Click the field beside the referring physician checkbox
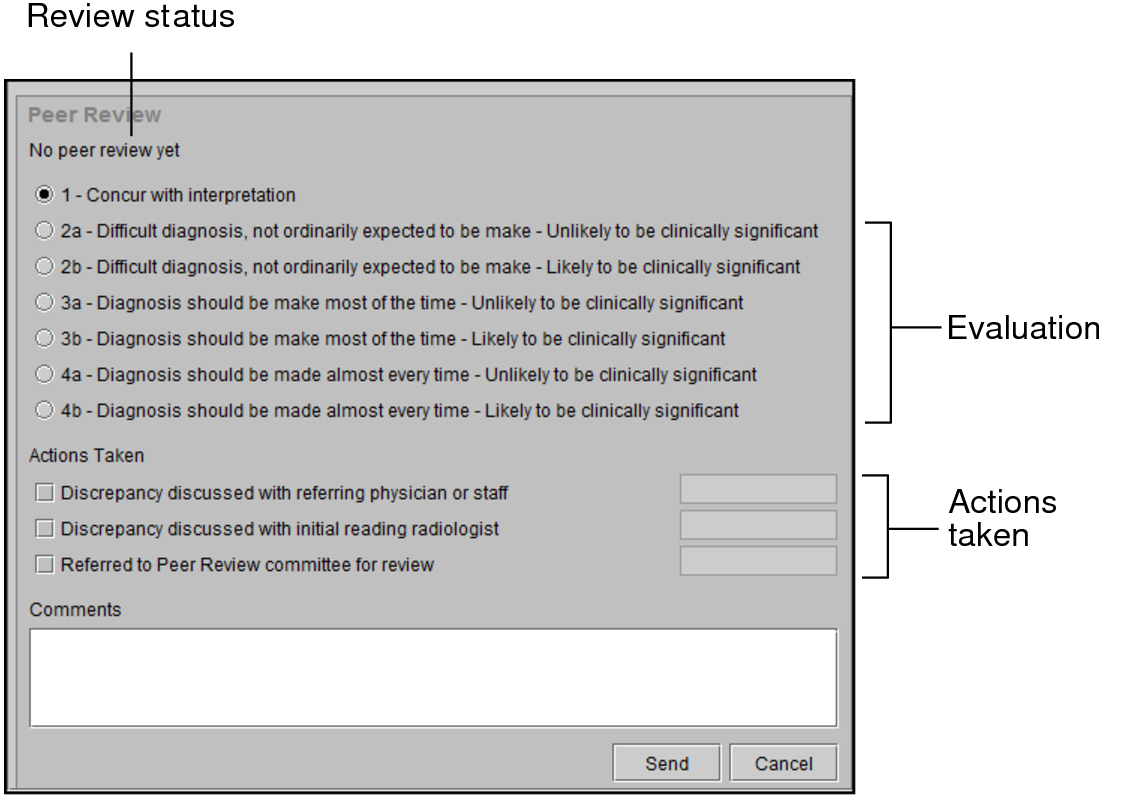 tap(757, 489)
